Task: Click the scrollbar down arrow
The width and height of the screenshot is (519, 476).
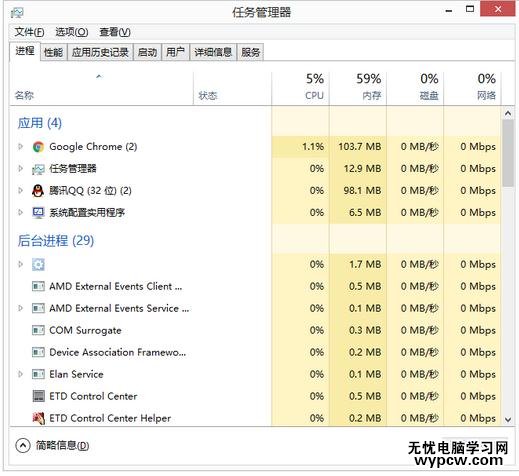Action: pos(508,420)
